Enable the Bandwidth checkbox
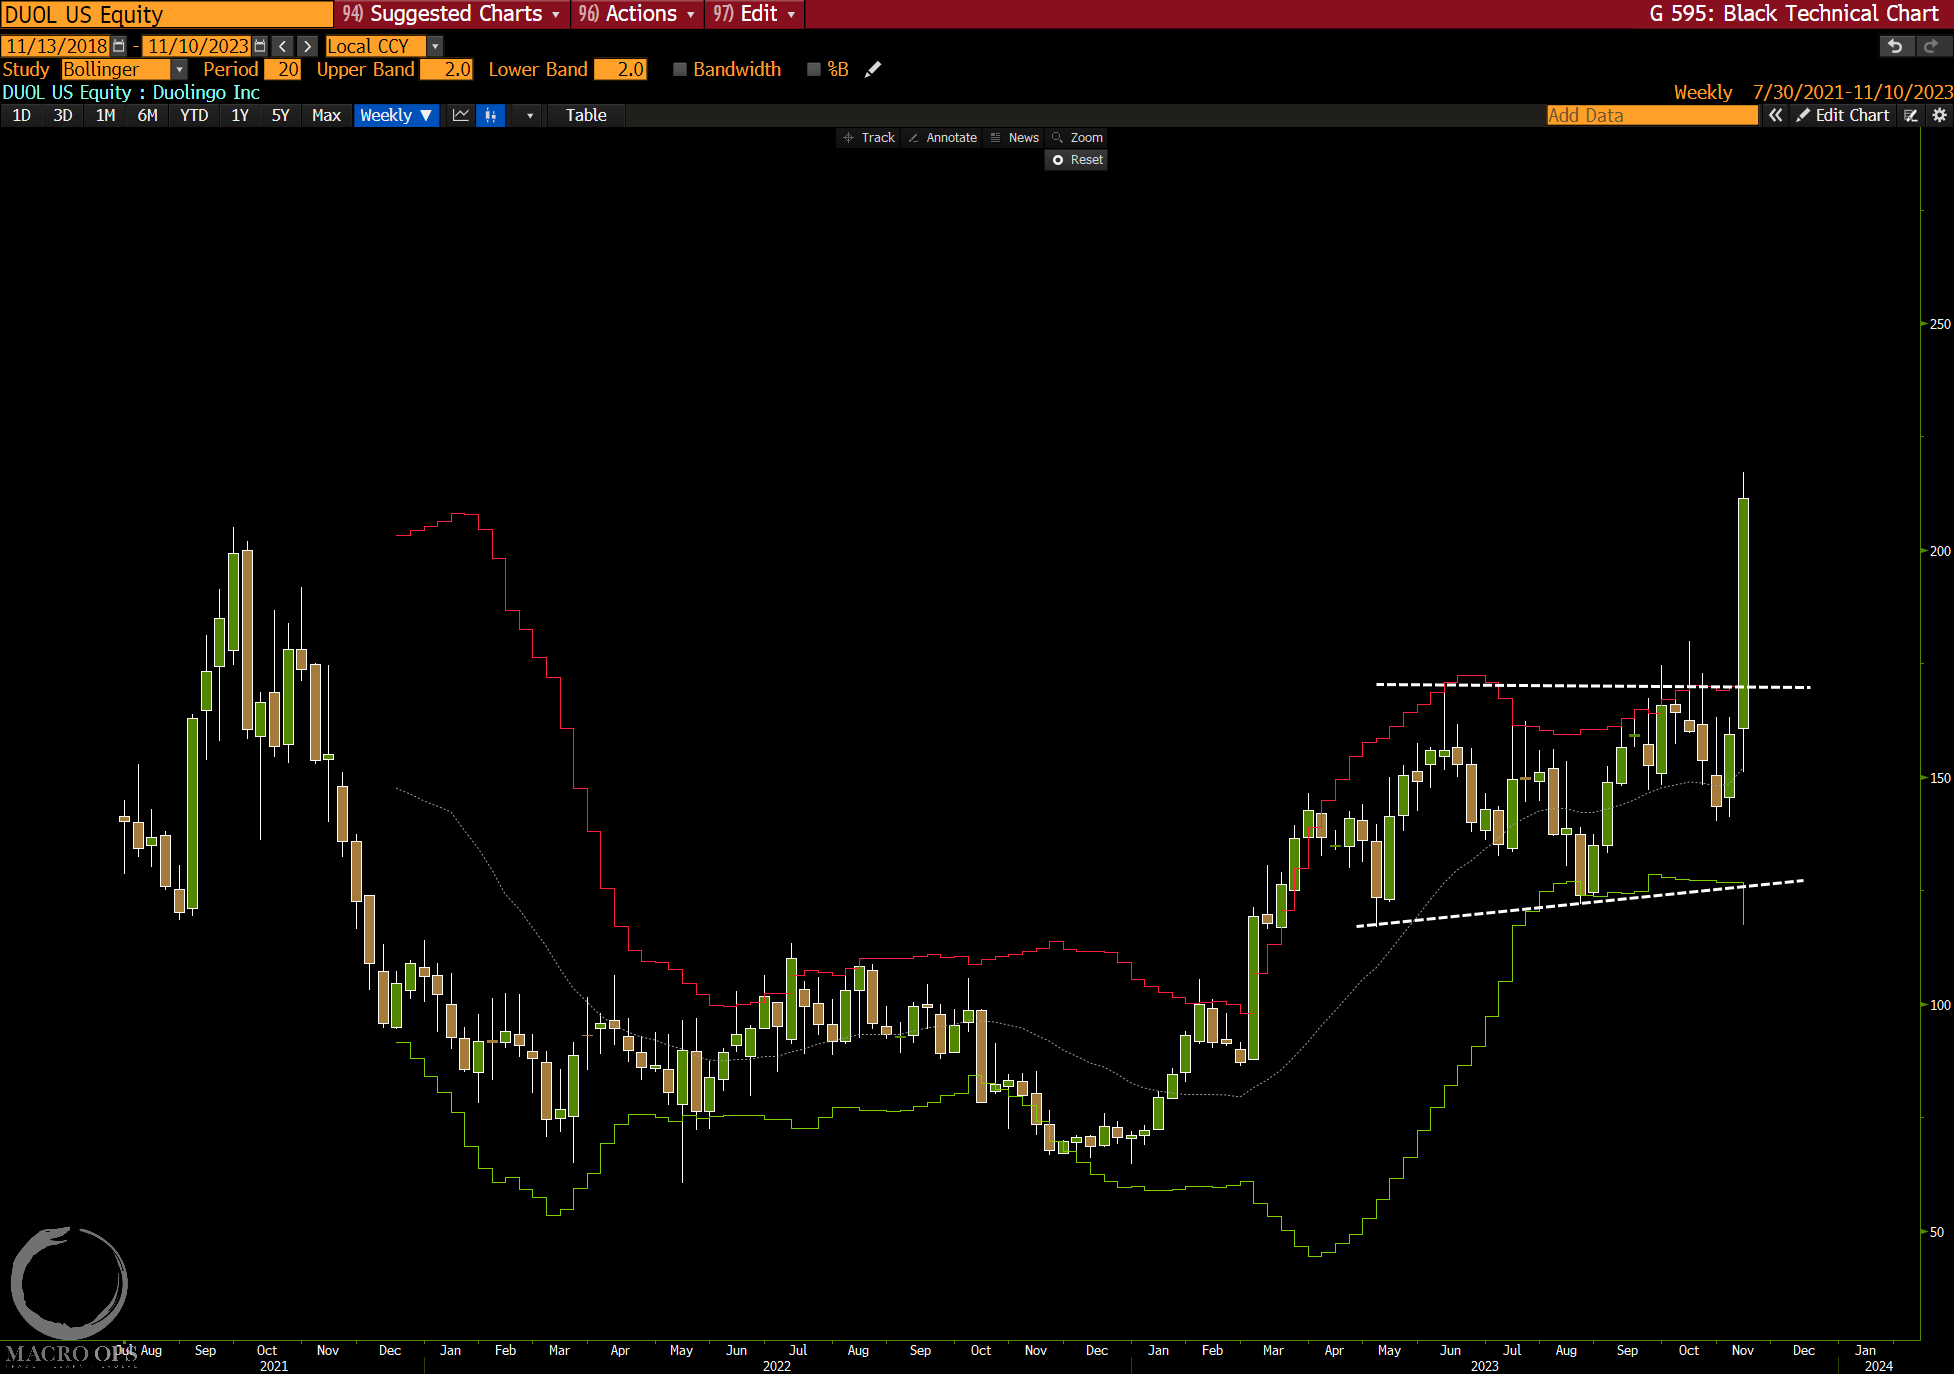This screenshot has height=1374, width=1954. (680, 69)
